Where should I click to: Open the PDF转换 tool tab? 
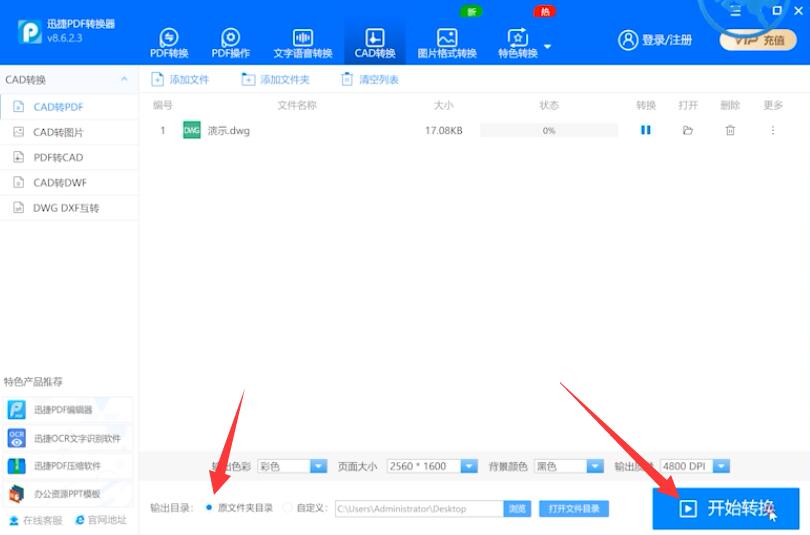[x=169, y=43]
